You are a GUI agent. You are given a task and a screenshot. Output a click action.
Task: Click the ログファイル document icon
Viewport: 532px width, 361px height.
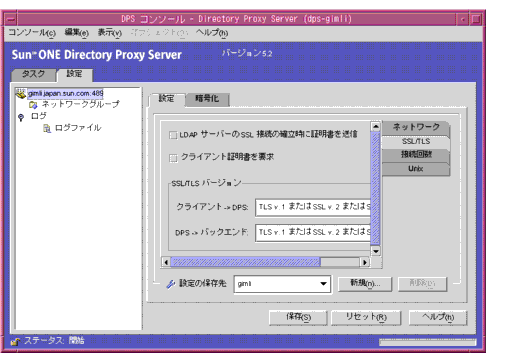tap(47, 128)
